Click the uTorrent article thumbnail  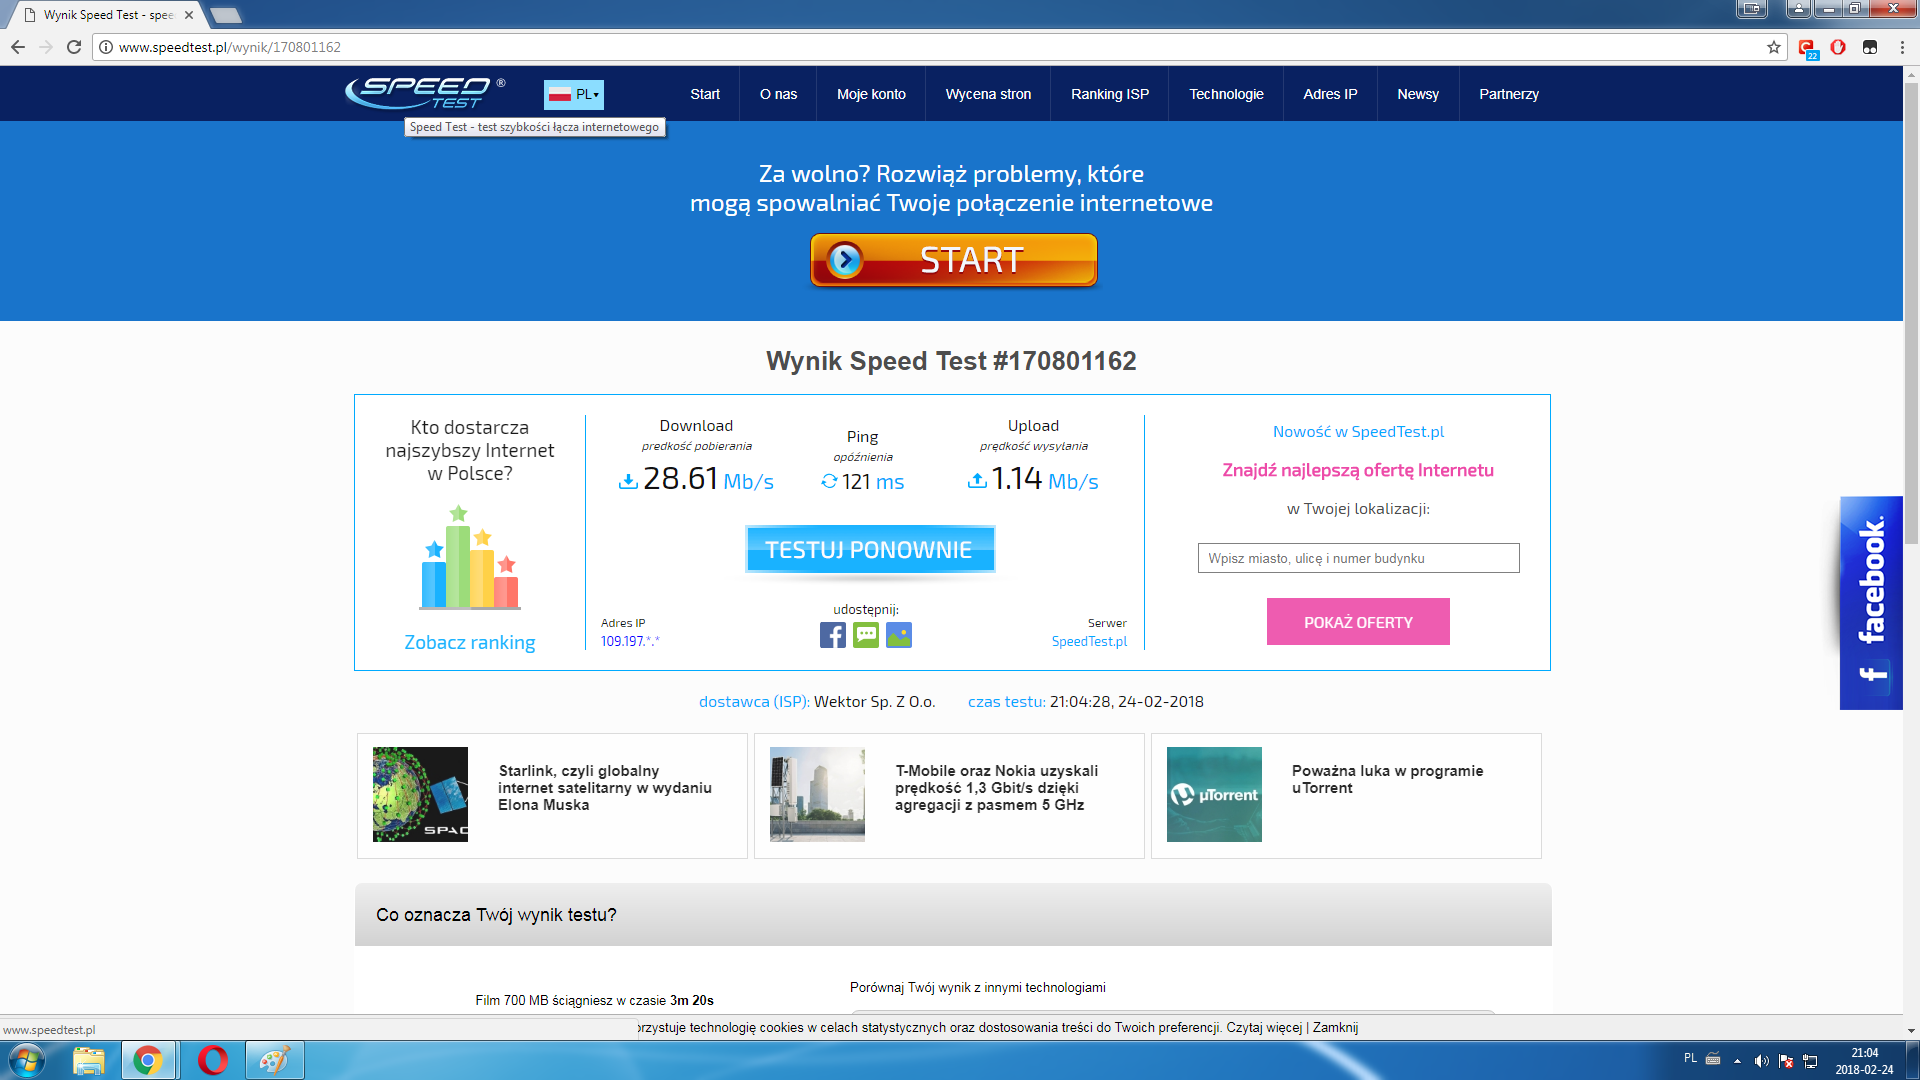coord(1214,794)
